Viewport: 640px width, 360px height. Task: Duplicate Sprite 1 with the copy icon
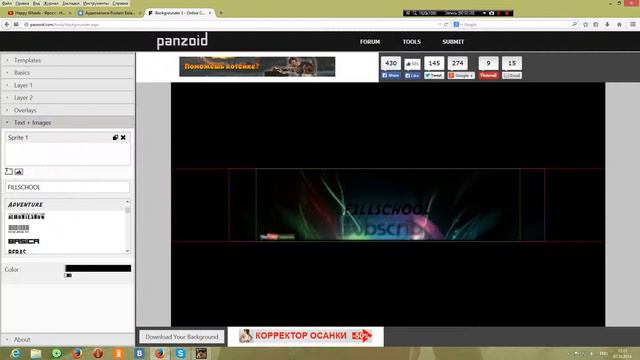[x=116, y=138]
